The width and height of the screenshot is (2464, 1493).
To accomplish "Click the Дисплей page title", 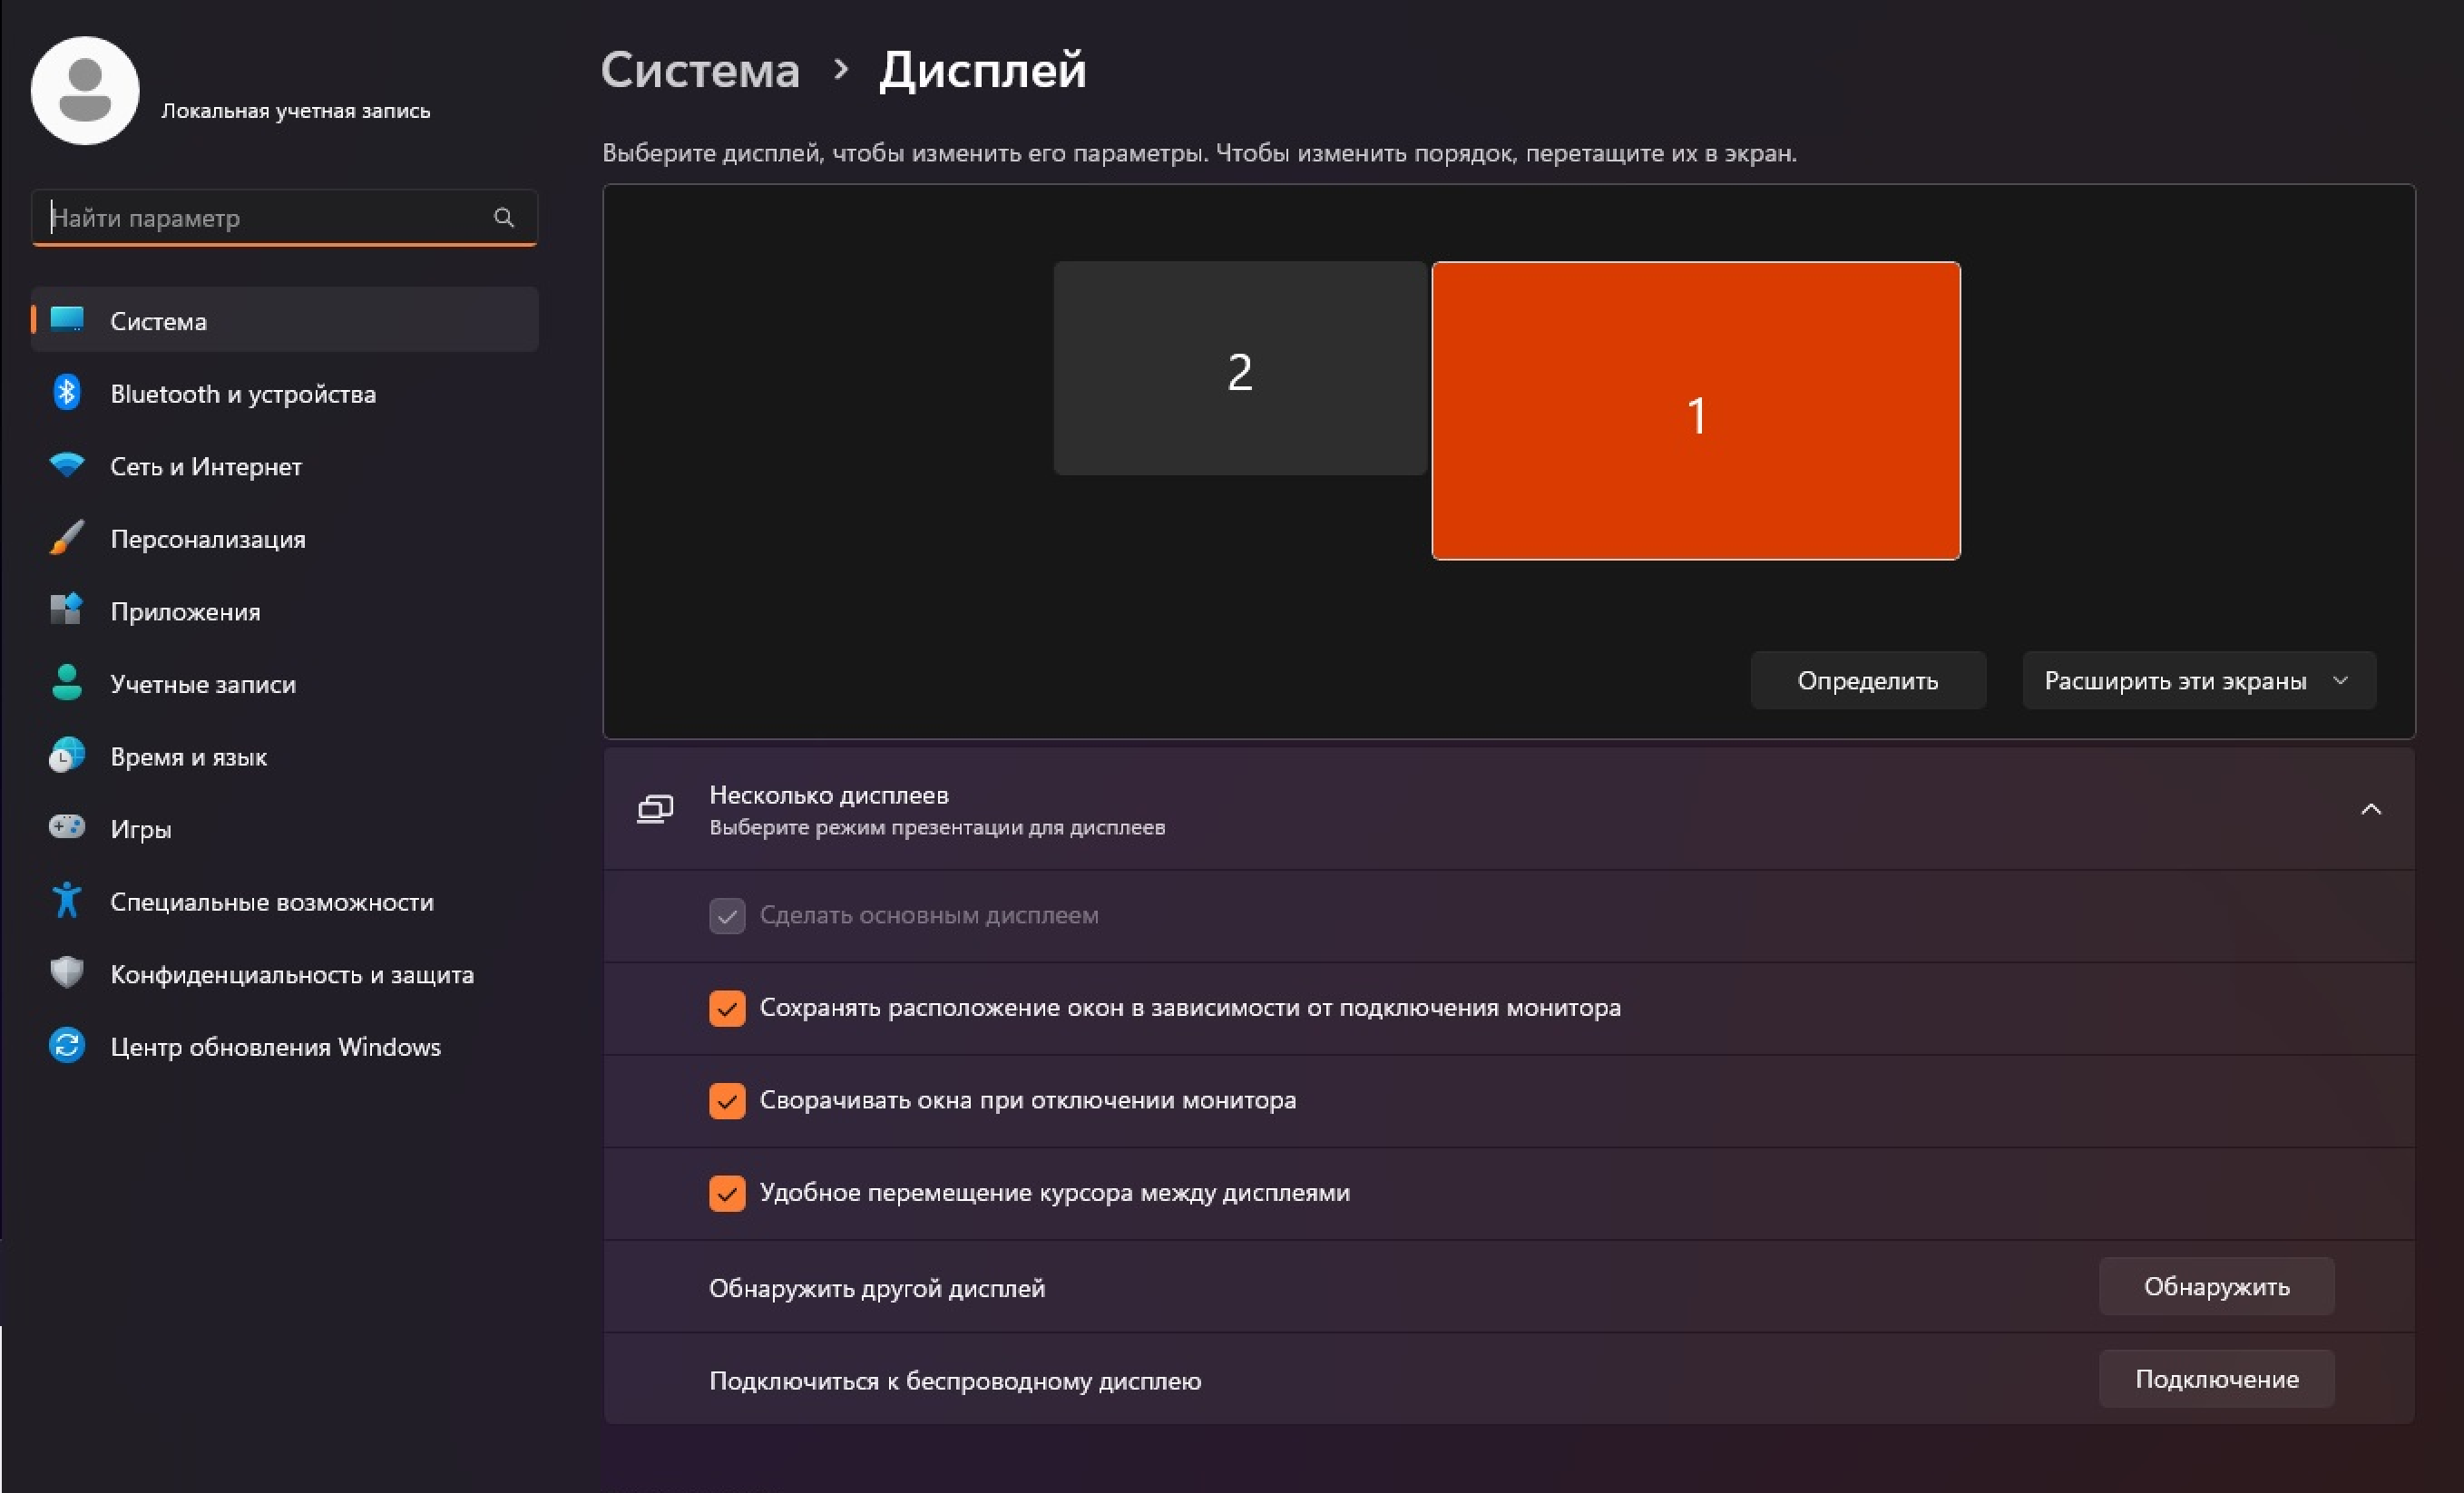I will [x=982, y=70].
